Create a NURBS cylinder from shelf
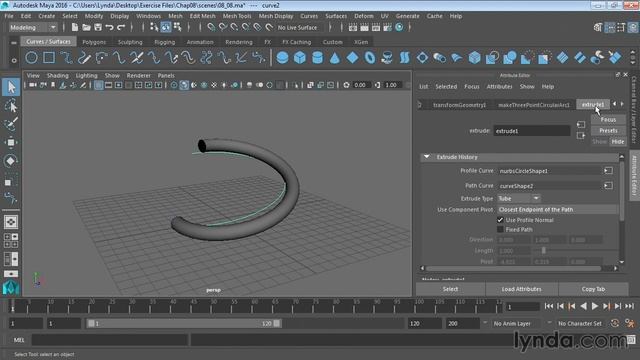This screenshot has height=360, width=640. click(x=318, y=58)
